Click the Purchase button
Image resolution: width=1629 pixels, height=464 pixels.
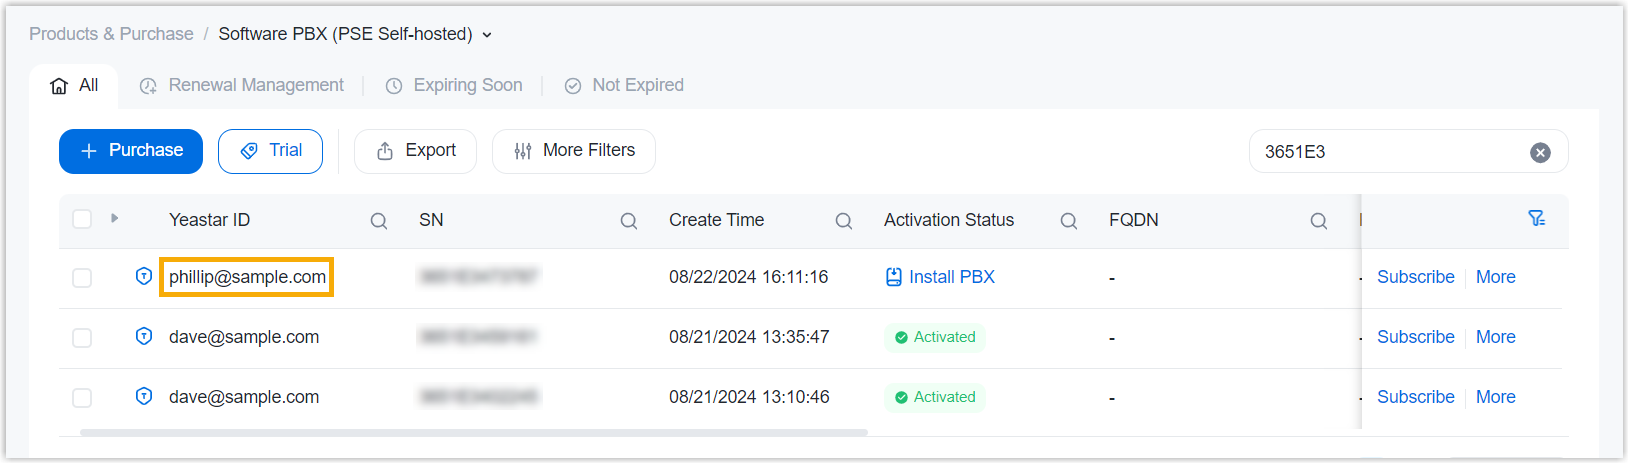pyautogui.click(x=131, y=151)
